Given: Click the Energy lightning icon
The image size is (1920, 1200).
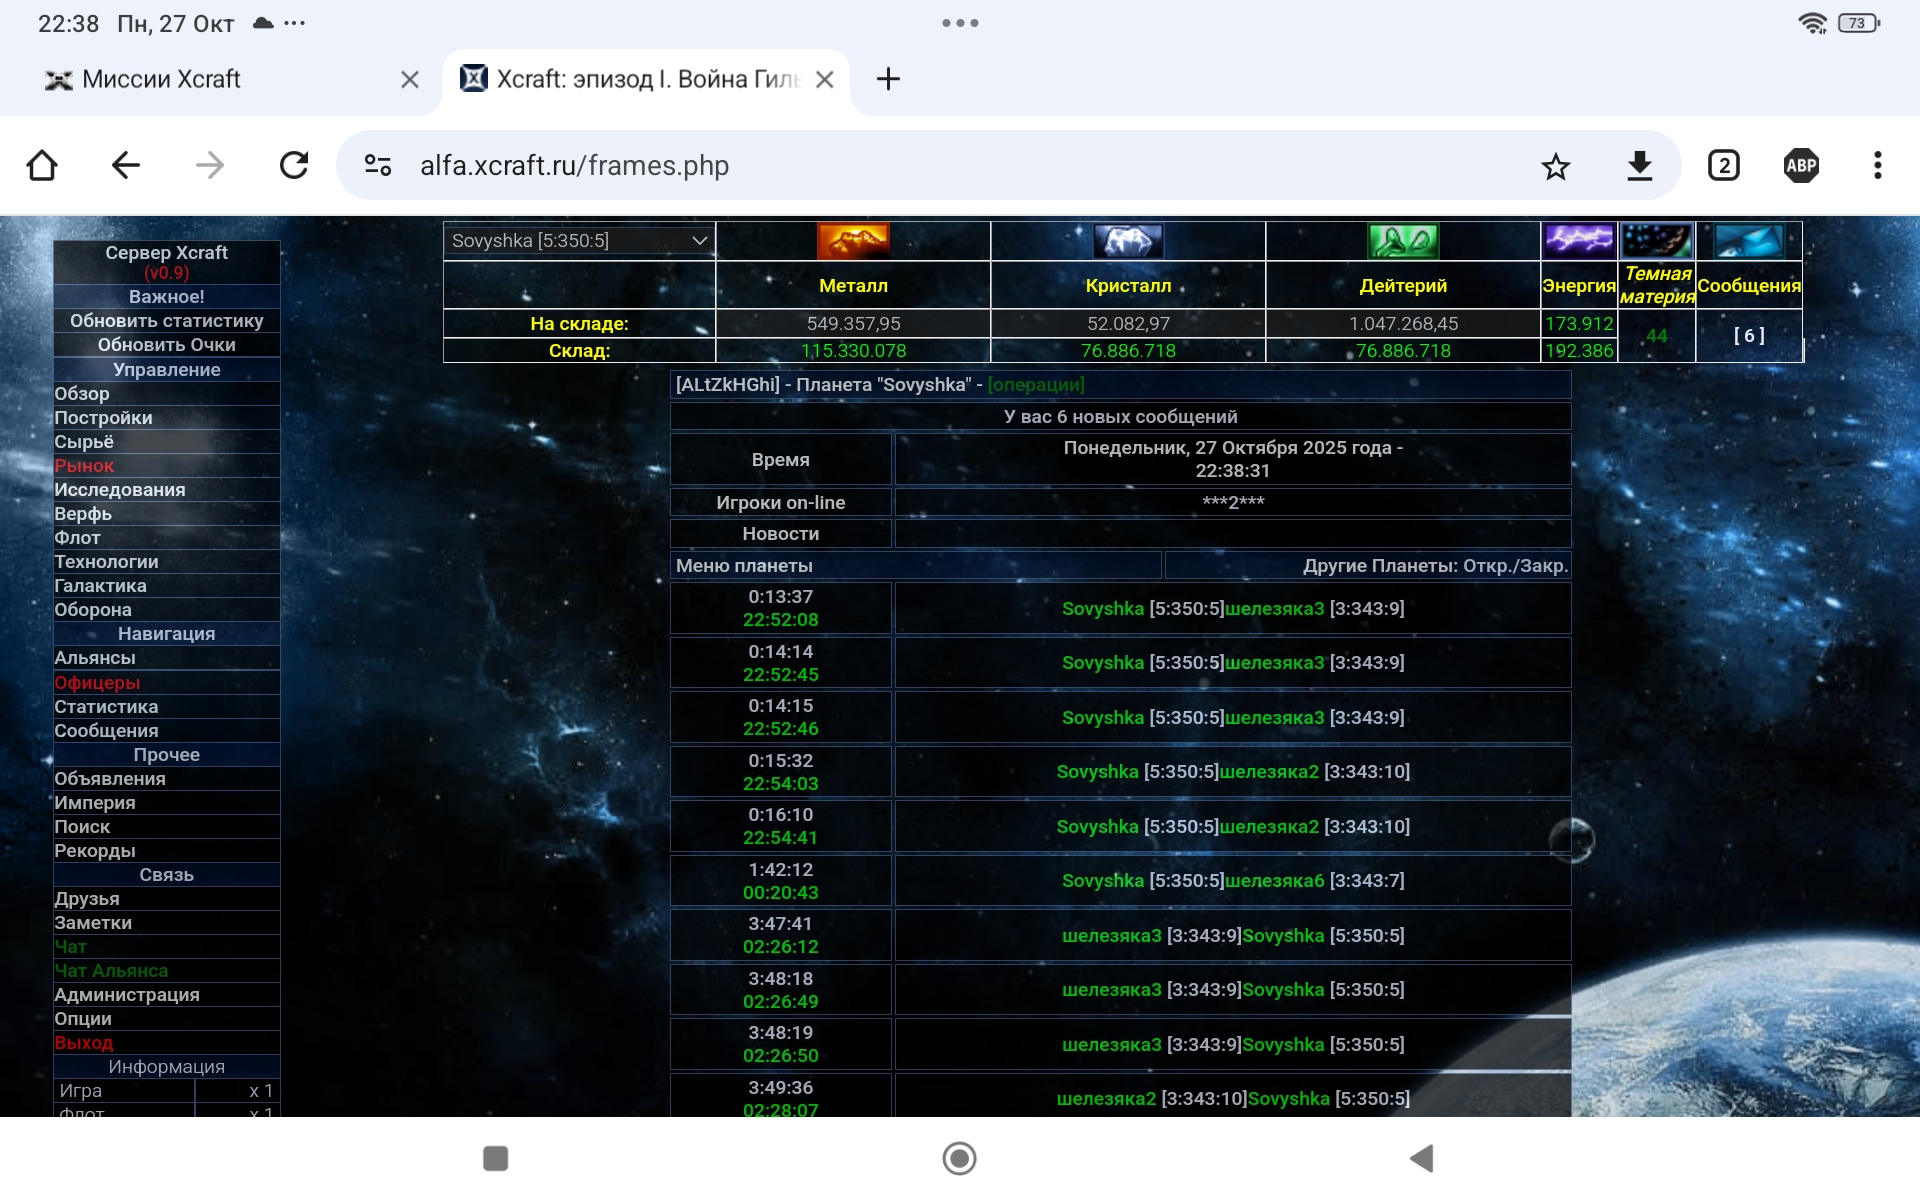Looking at the screenshot, I should tap(1579, 240).
